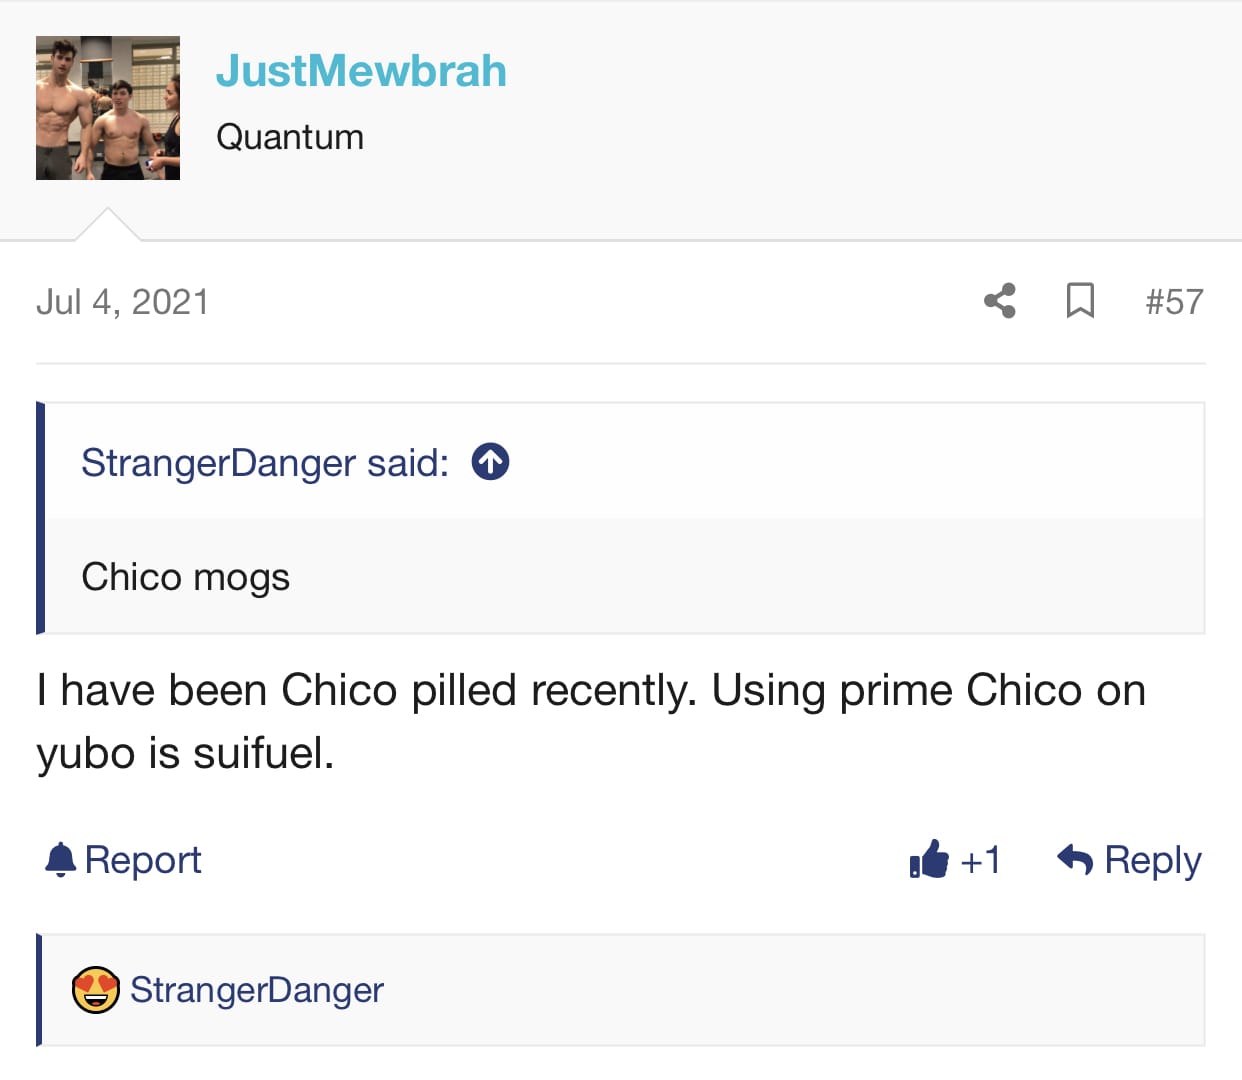
Task: Open the permalink for post #57
Action: click(x=1174, y=301)
